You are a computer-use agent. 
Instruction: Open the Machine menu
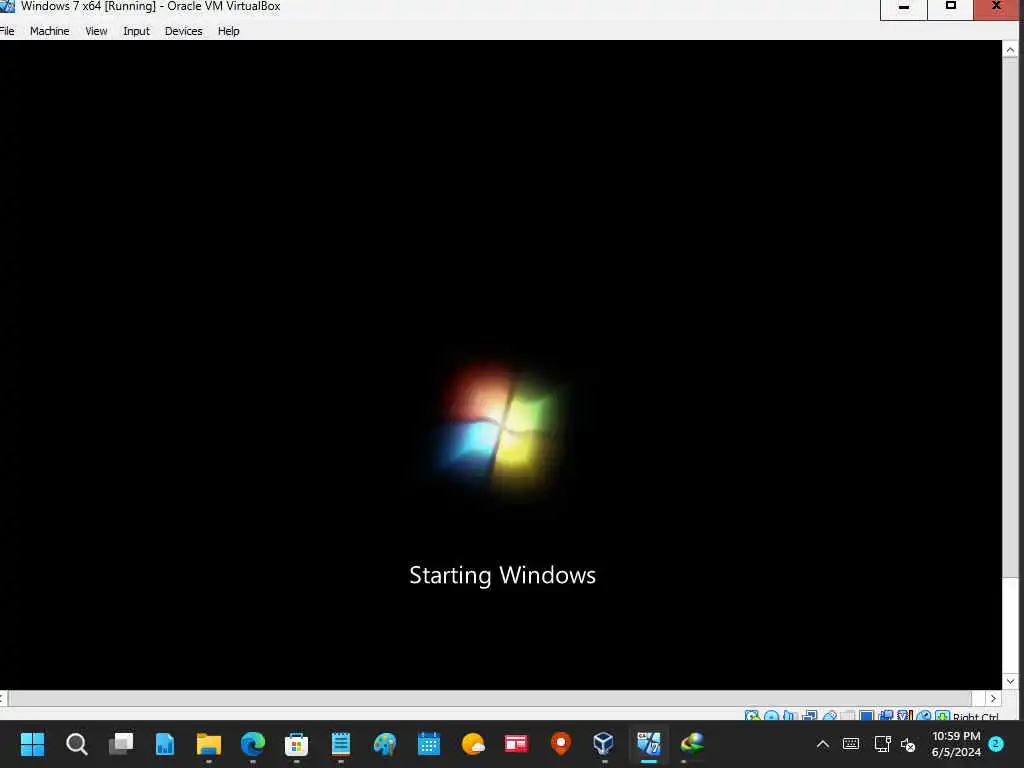tap(49, 31)
